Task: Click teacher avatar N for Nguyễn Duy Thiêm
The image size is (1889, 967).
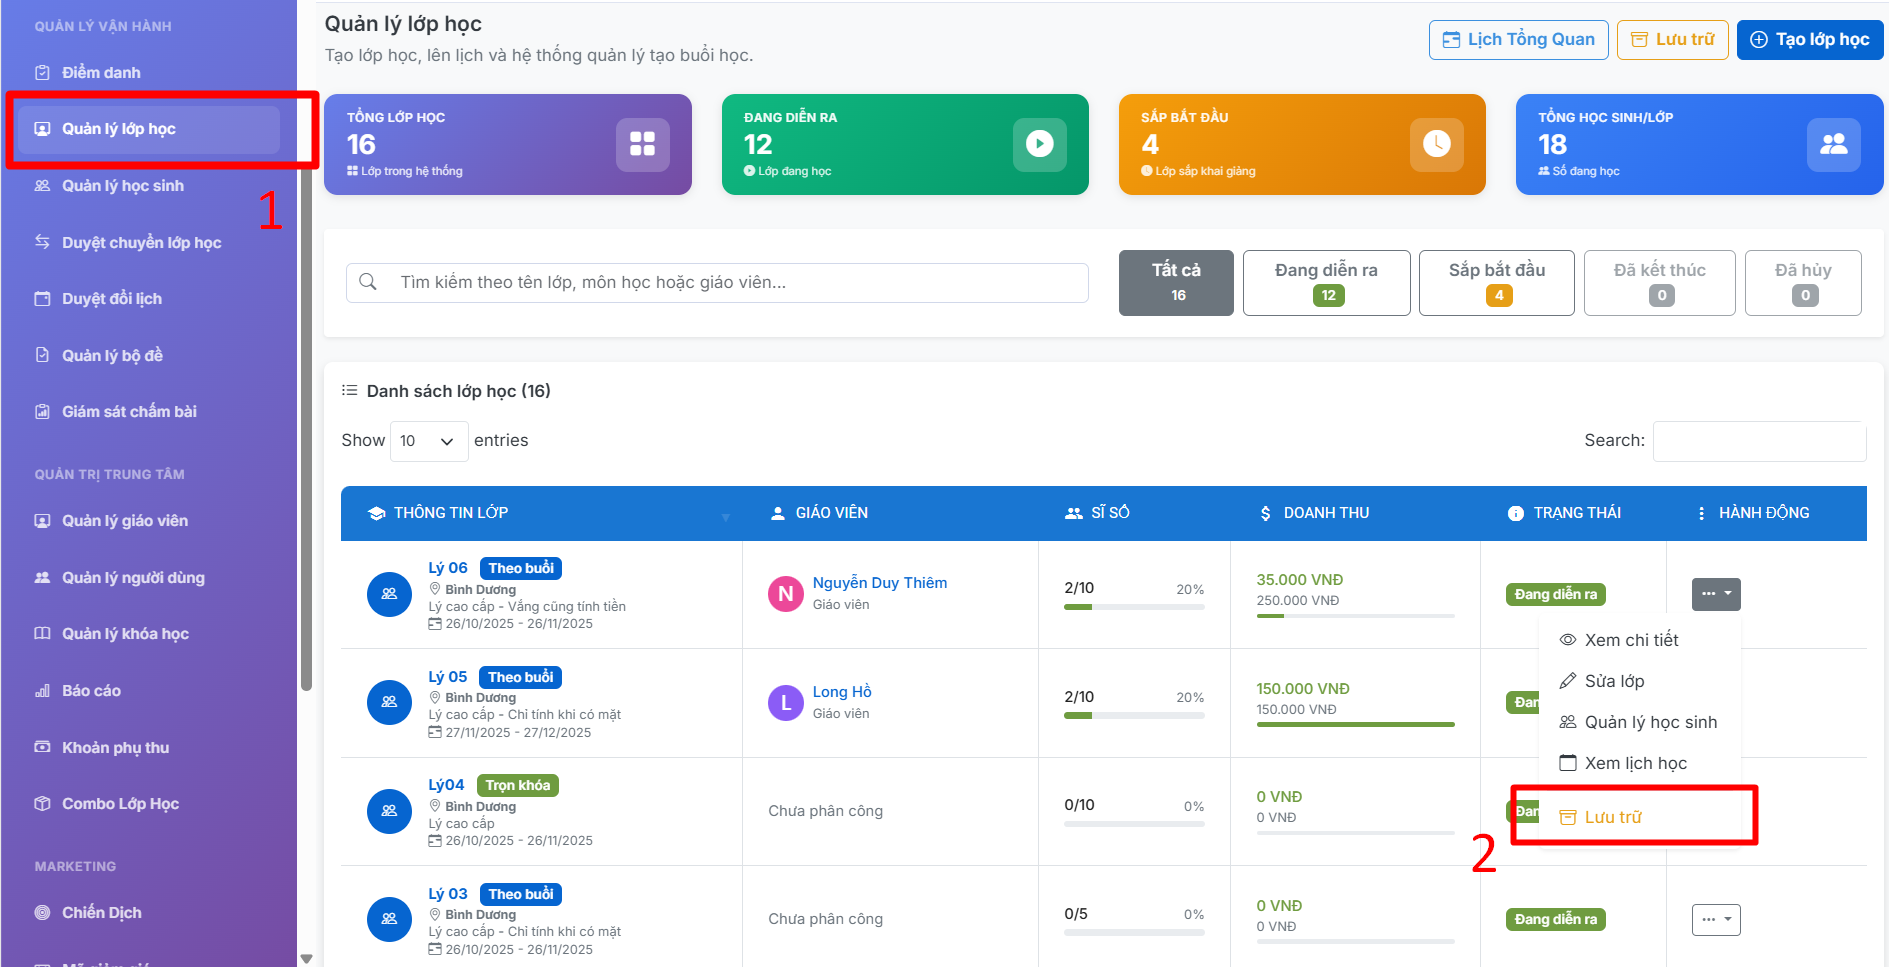Action: pos(786,594)
